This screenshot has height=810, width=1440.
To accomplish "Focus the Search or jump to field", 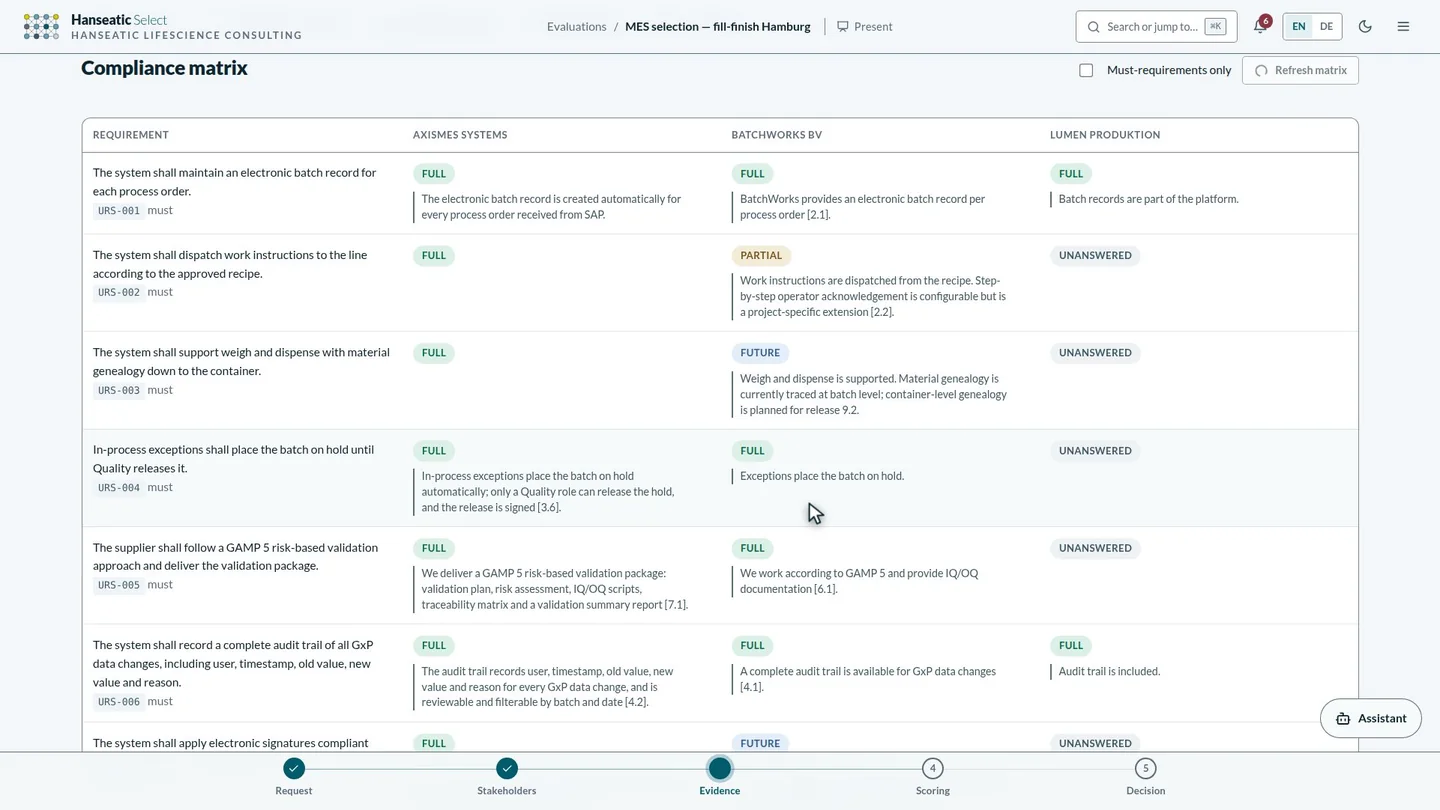I will [x=1156, y=27].
